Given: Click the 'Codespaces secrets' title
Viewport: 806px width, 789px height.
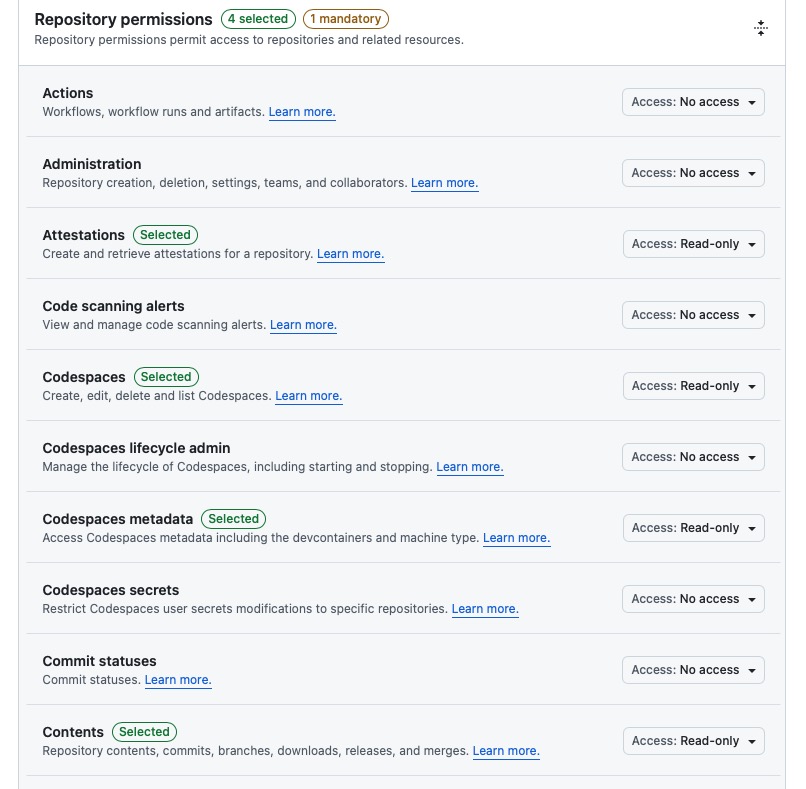Looking at the screenshot, I should pyautogui.click(x=111, y=590).
